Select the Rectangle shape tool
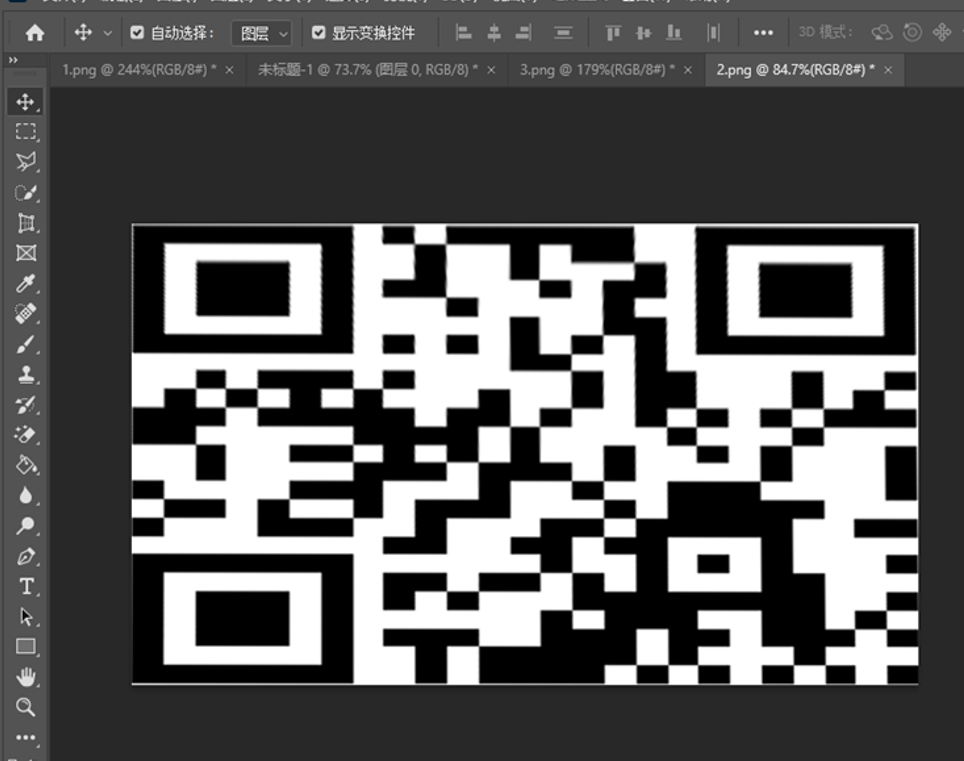This screenshot has height=761, width=964. click(x=25, y=647)
